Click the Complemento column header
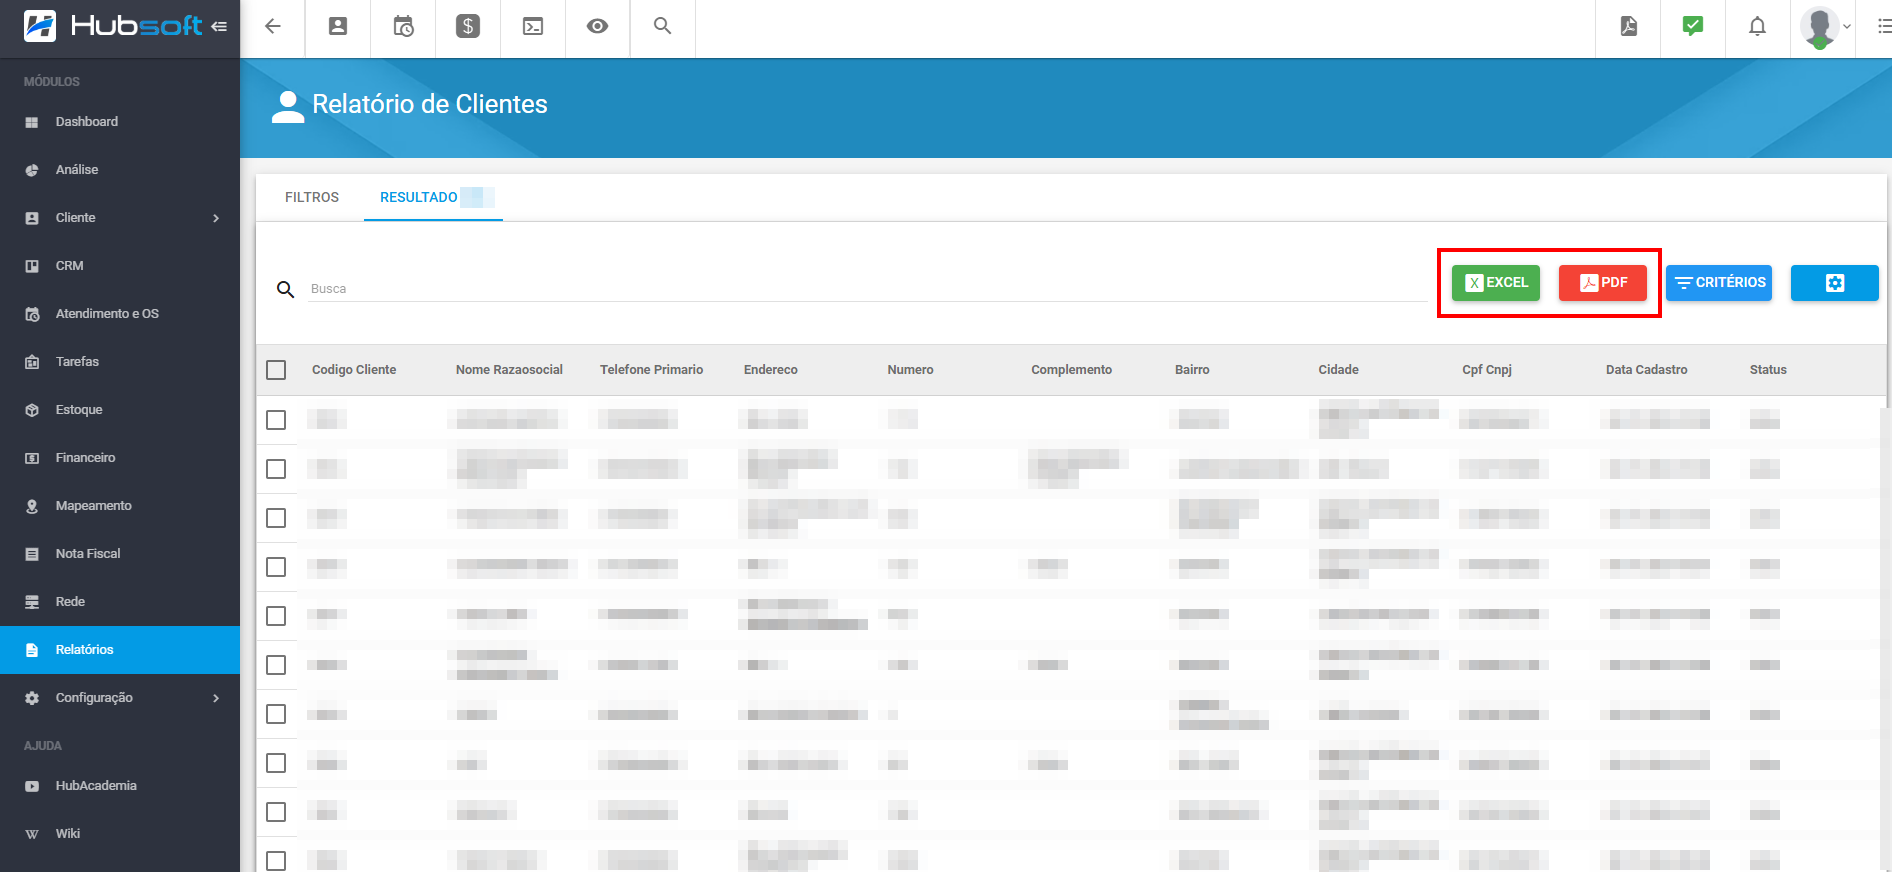This screenshot has height=872, width=1892. pyautogui.click(x=1071, y=370)
